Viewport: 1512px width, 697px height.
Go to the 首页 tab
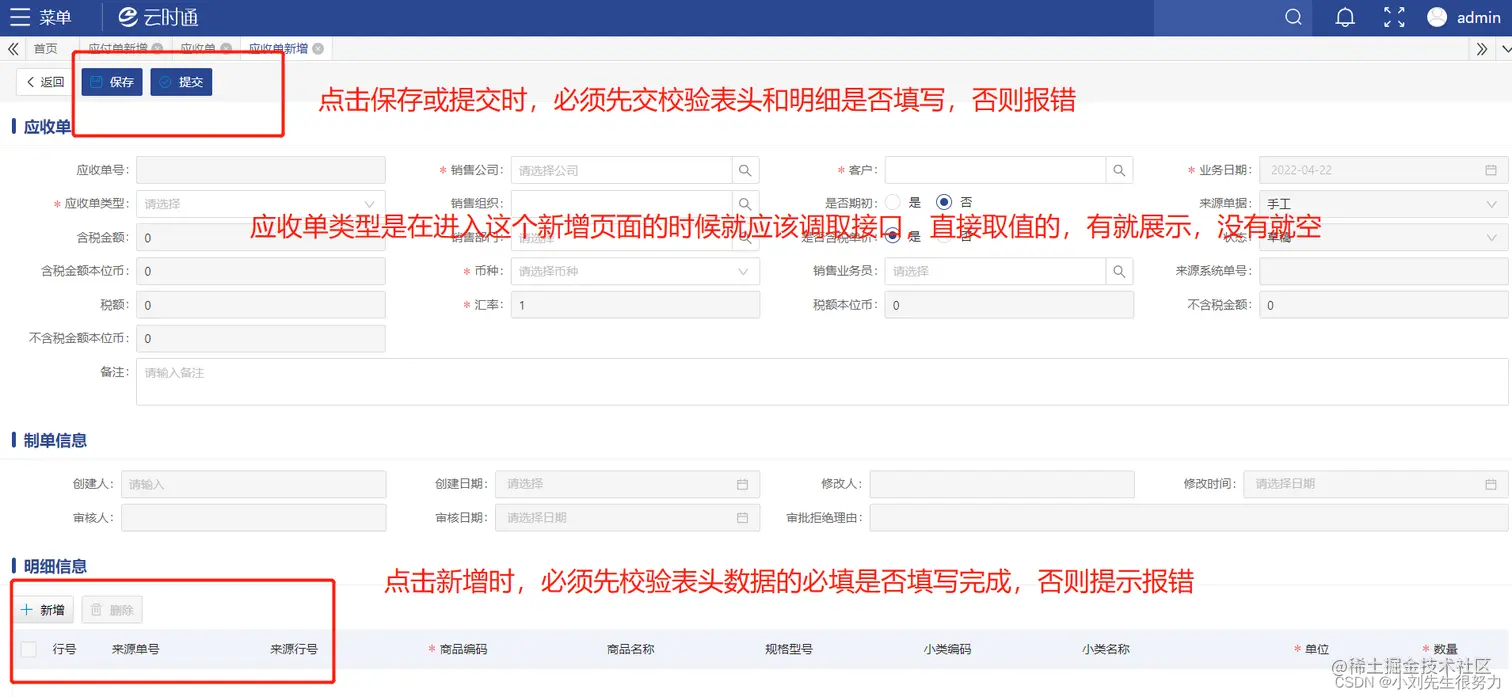44,48
